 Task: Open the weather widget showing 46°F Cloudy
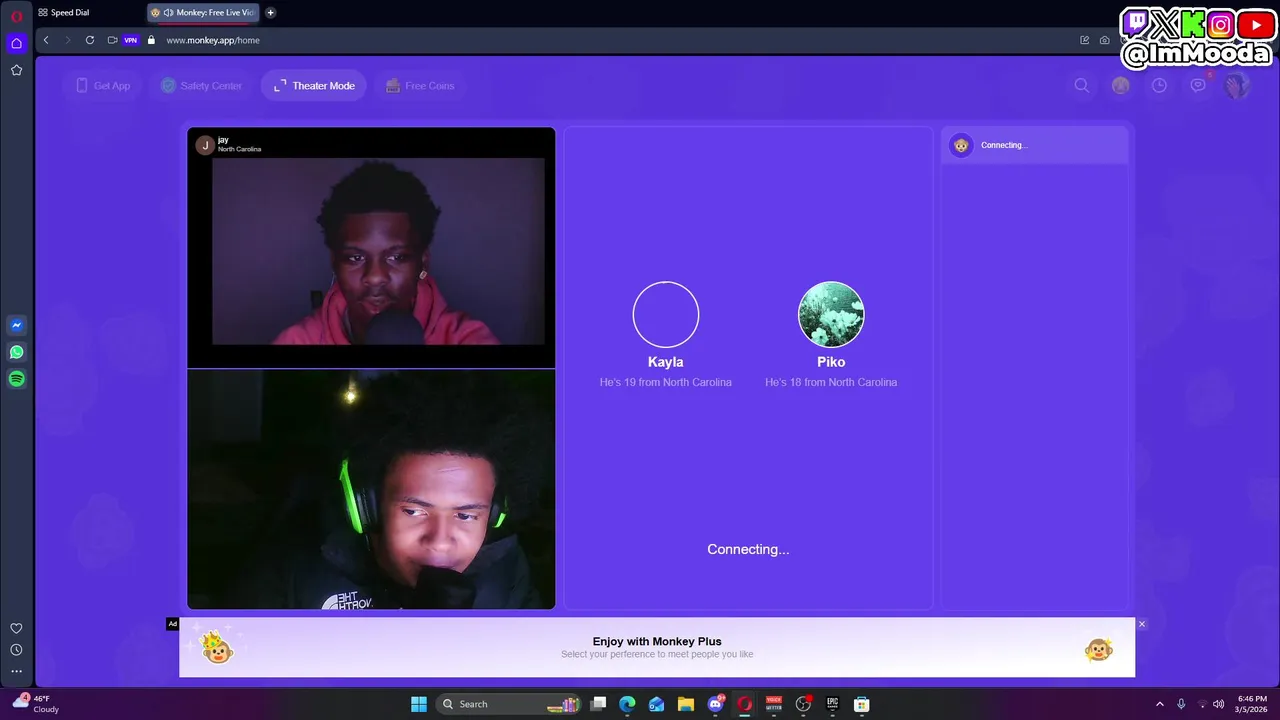tap(36, 704)
